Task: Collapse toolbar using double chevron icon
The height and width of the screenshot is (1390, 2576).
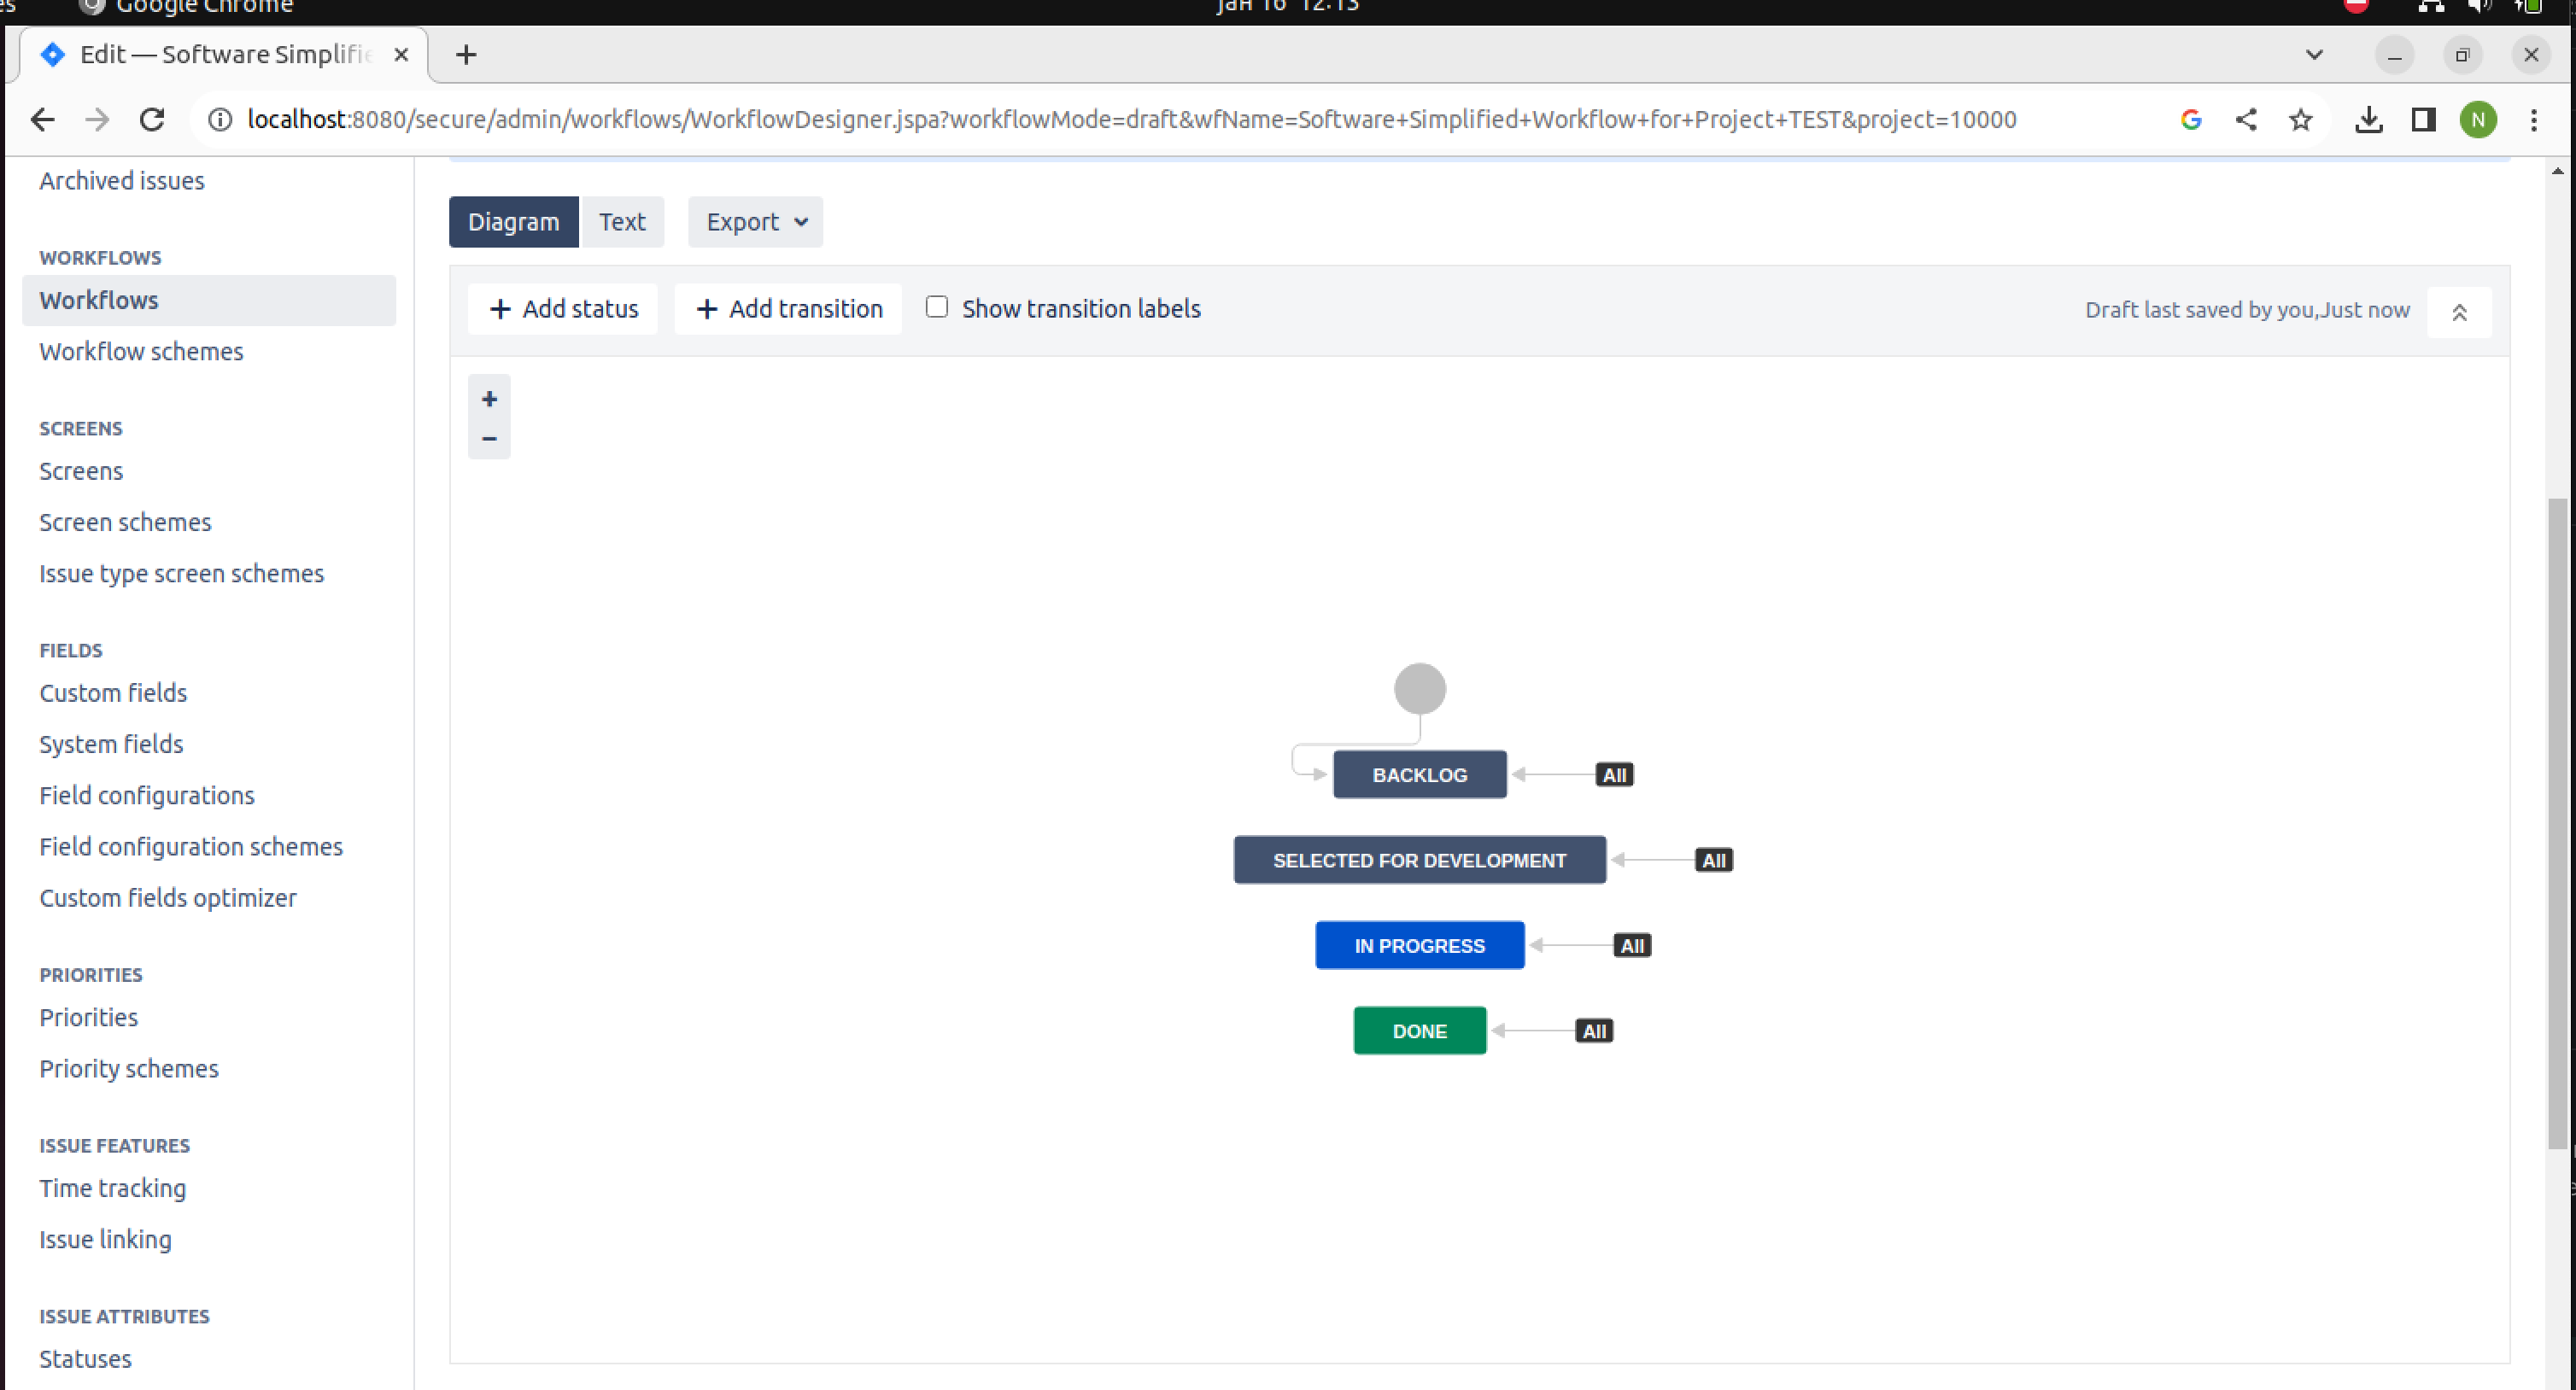Action: coord(2459,312)
